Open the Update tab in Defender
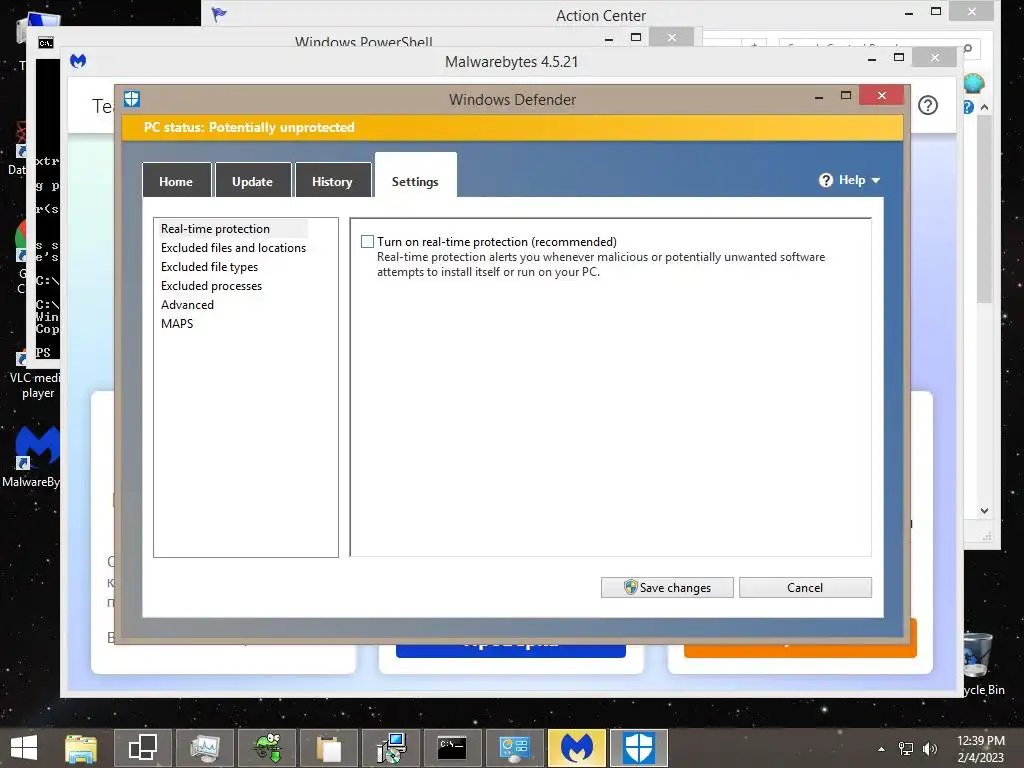Viewport: 1024px width, 768px height. click(x=252, y=181)
